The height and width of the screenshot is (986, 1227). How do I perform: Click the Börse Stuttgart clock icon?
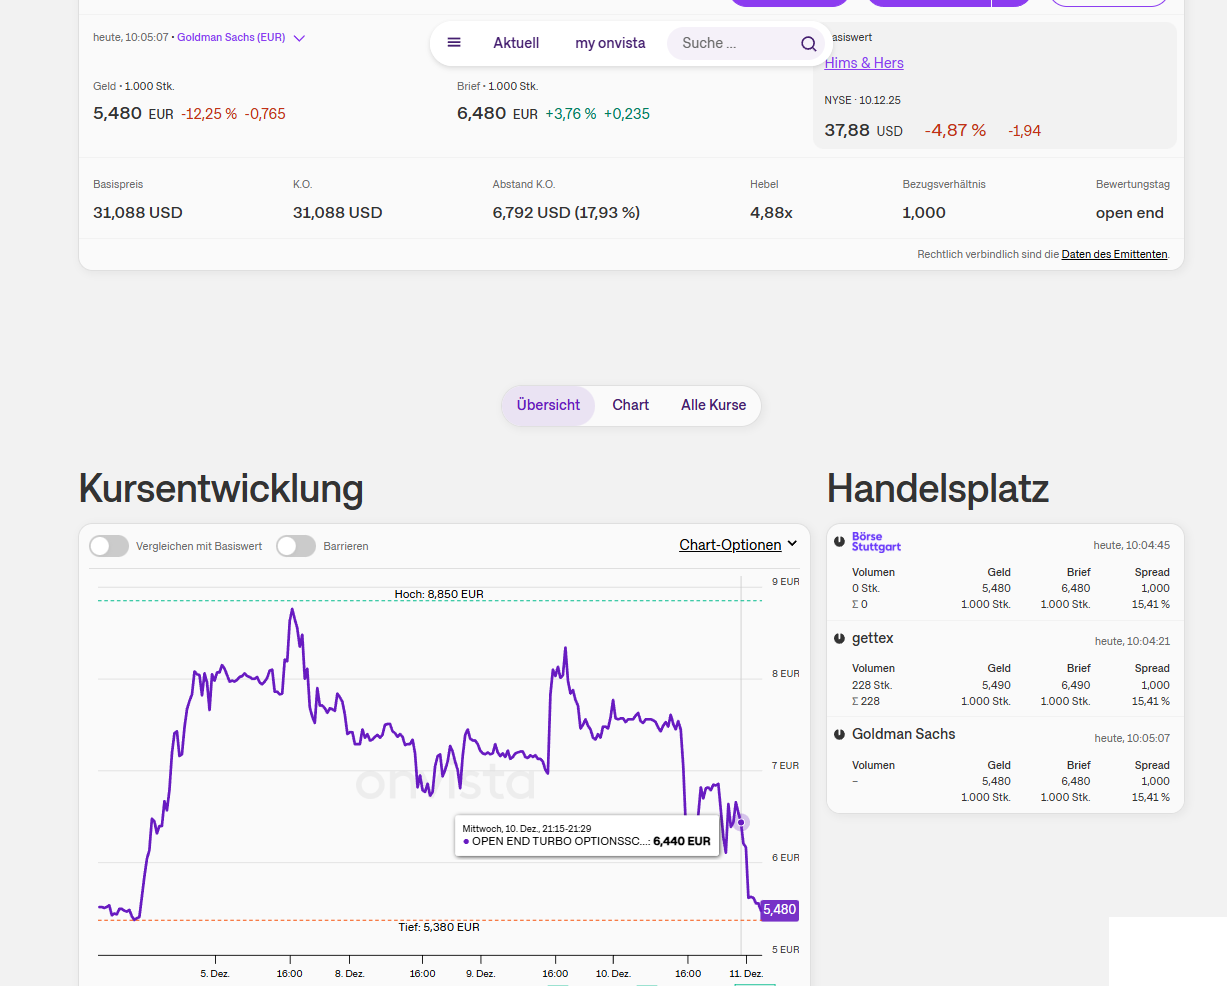[x=839, y=542]
